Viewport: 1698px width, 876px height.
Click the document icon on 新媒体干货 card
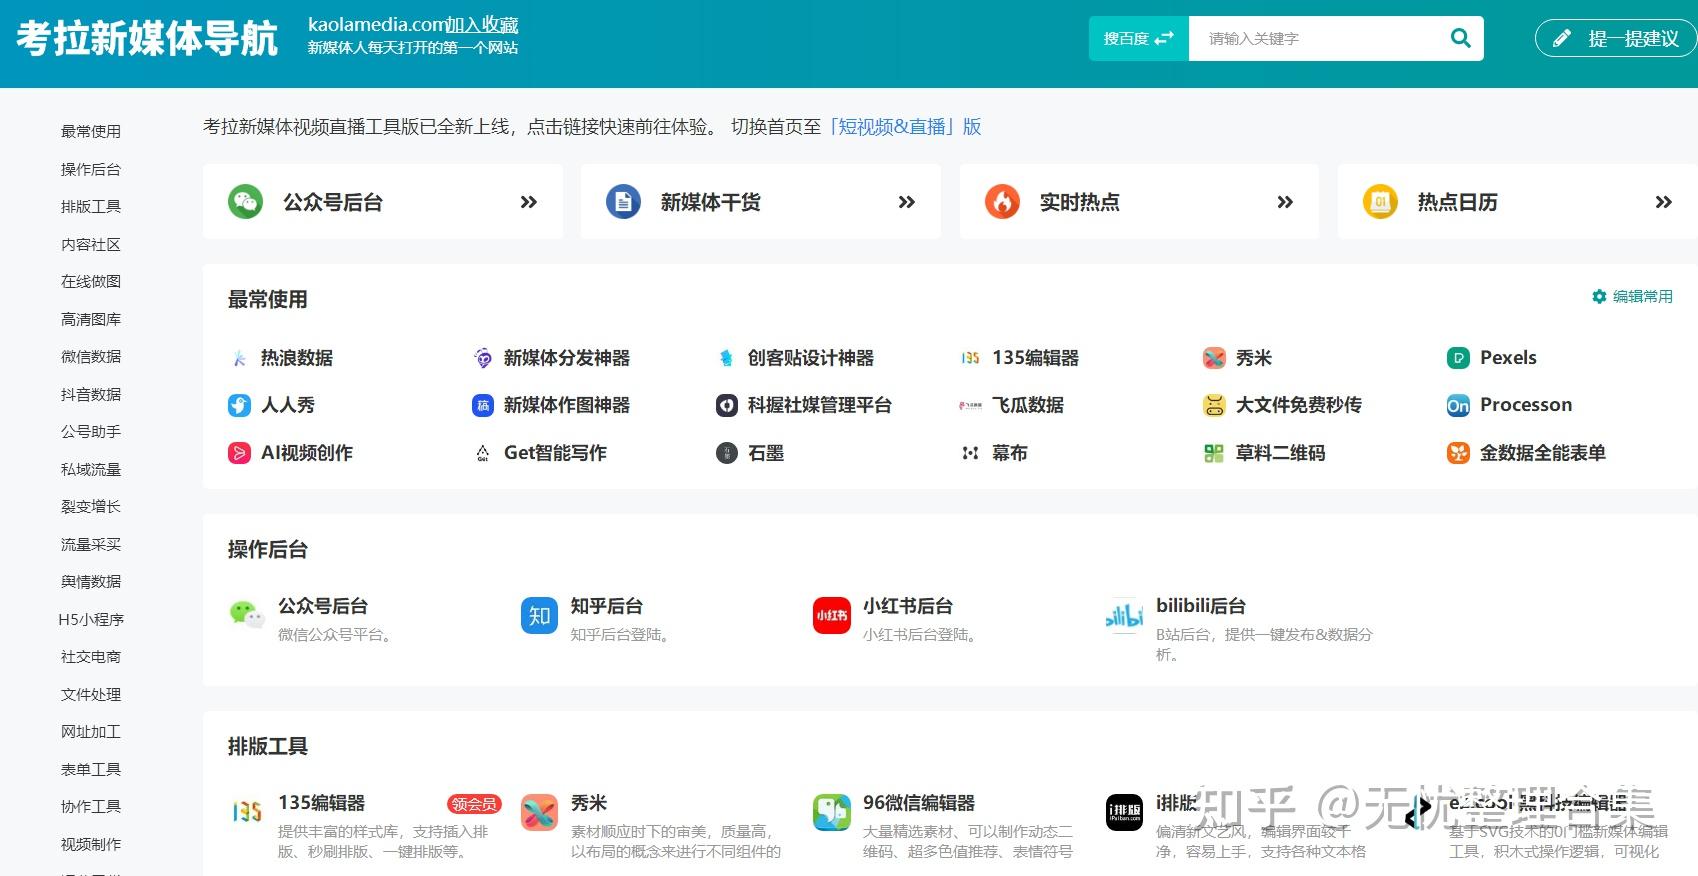pyautogui.click(x=623, y=202)
